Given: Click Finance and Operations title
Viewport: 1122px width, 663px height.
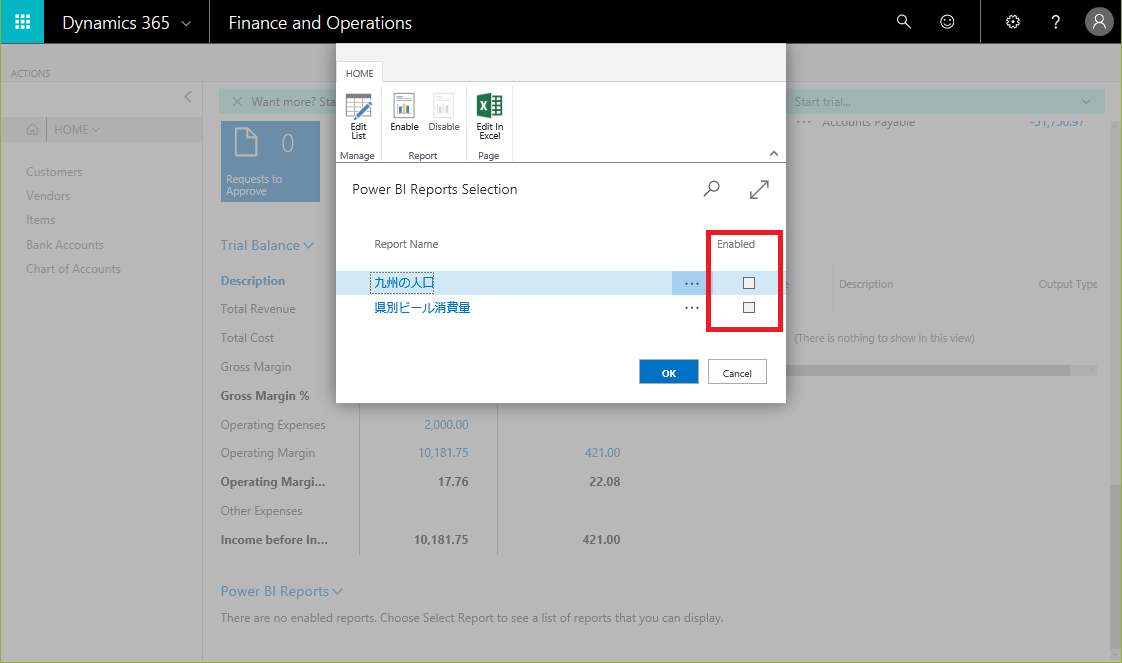Looking at the screenshot, I should [320, 23].
